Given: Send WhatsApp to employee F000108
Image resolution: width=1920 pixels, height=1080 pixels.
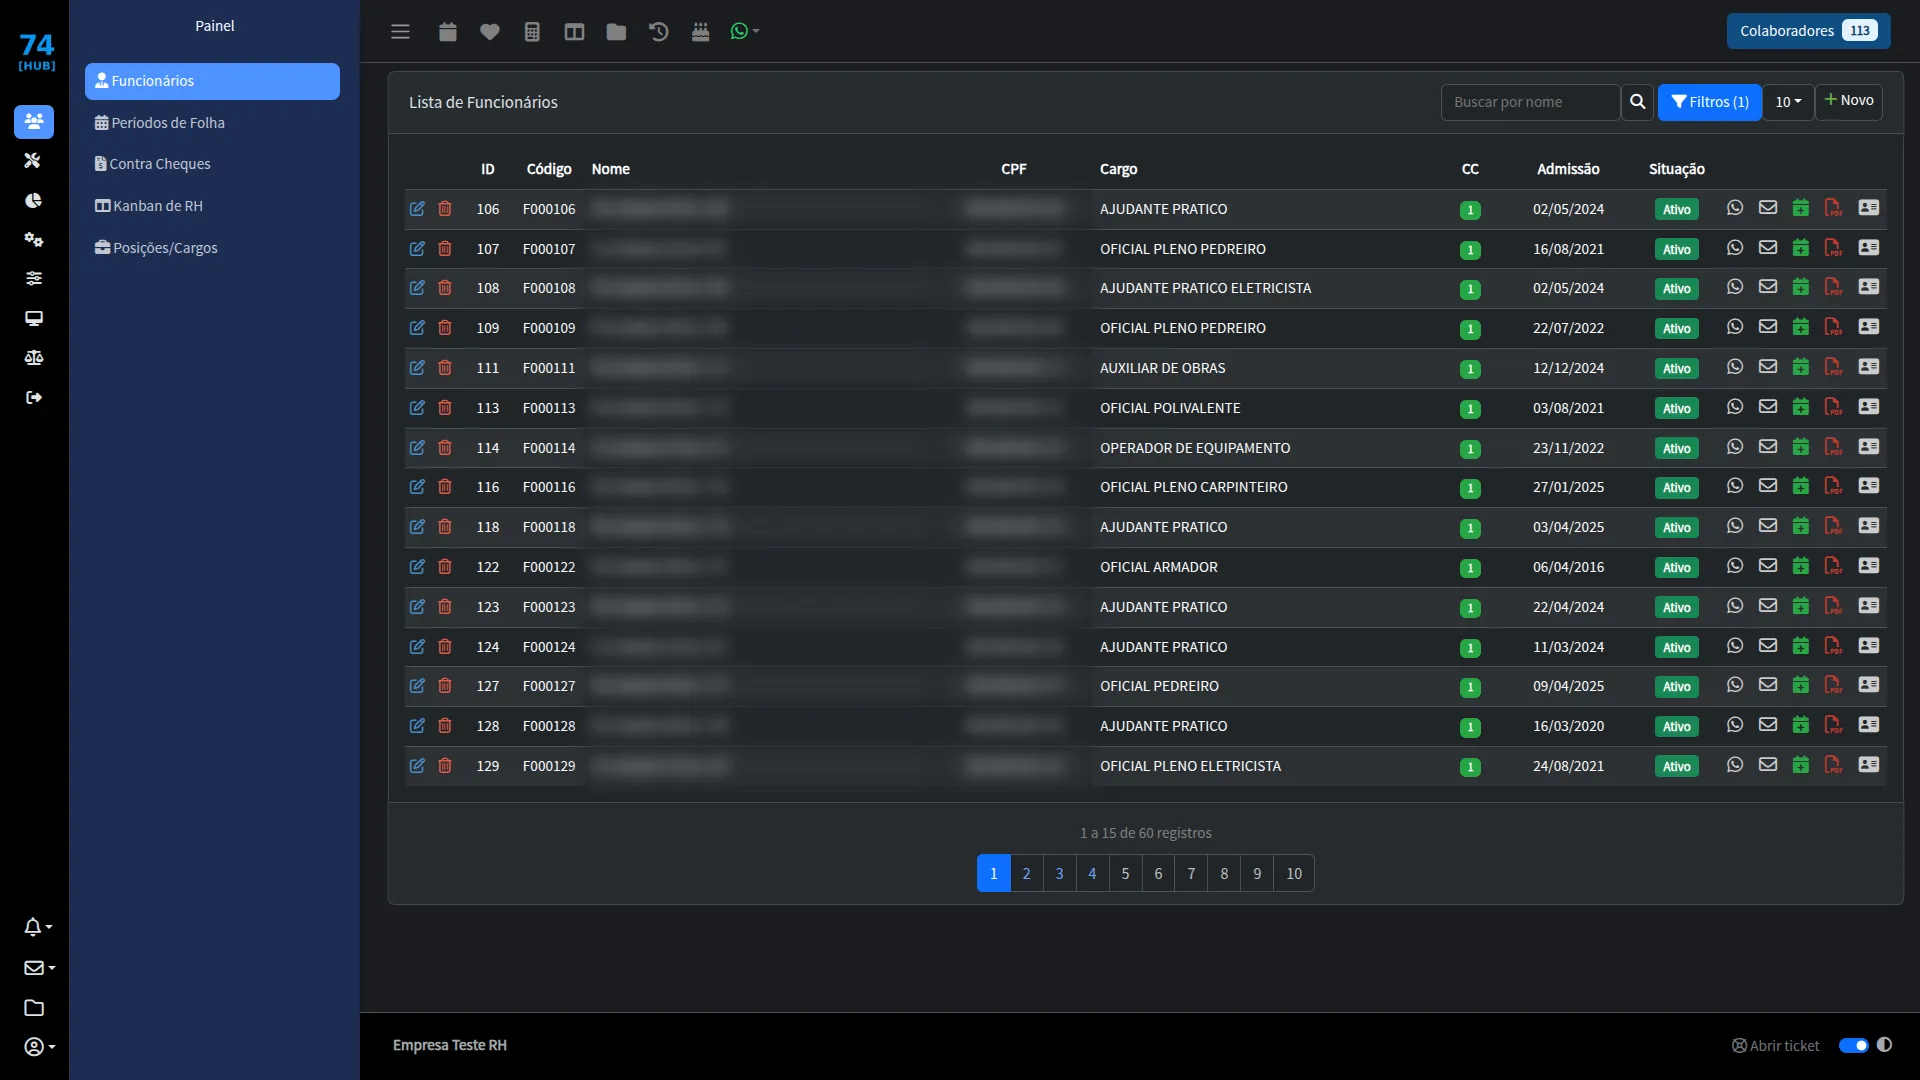Looking at the screenshot, I should tap(1735, 288).
